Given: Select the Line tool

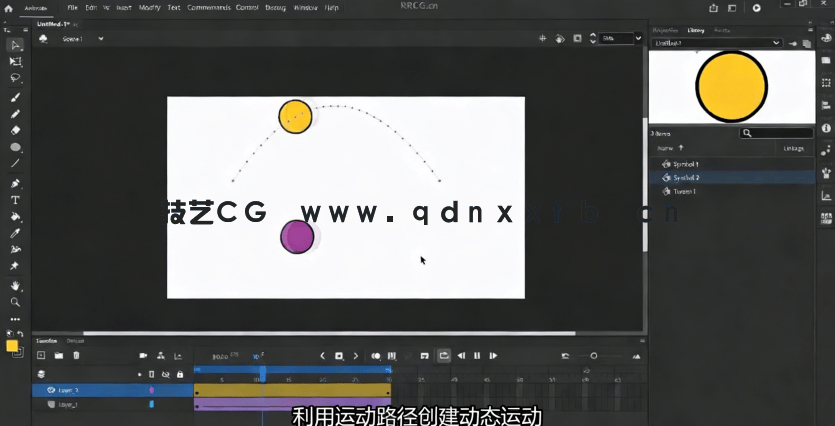Looking at the screenshot, I should (x=15, y=163).
